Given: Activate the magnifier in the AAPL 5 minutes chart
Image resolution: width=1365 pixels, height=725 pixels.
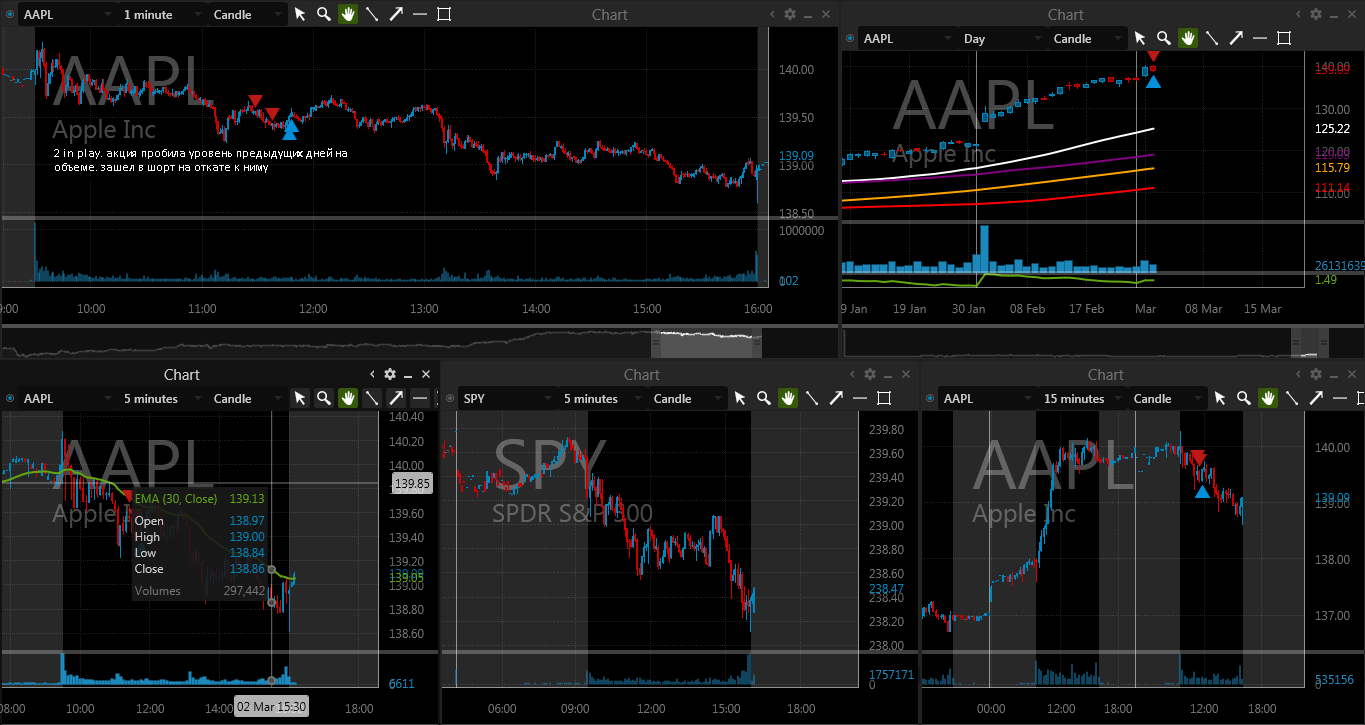Looking at the screenshot, I should [324, 398].
